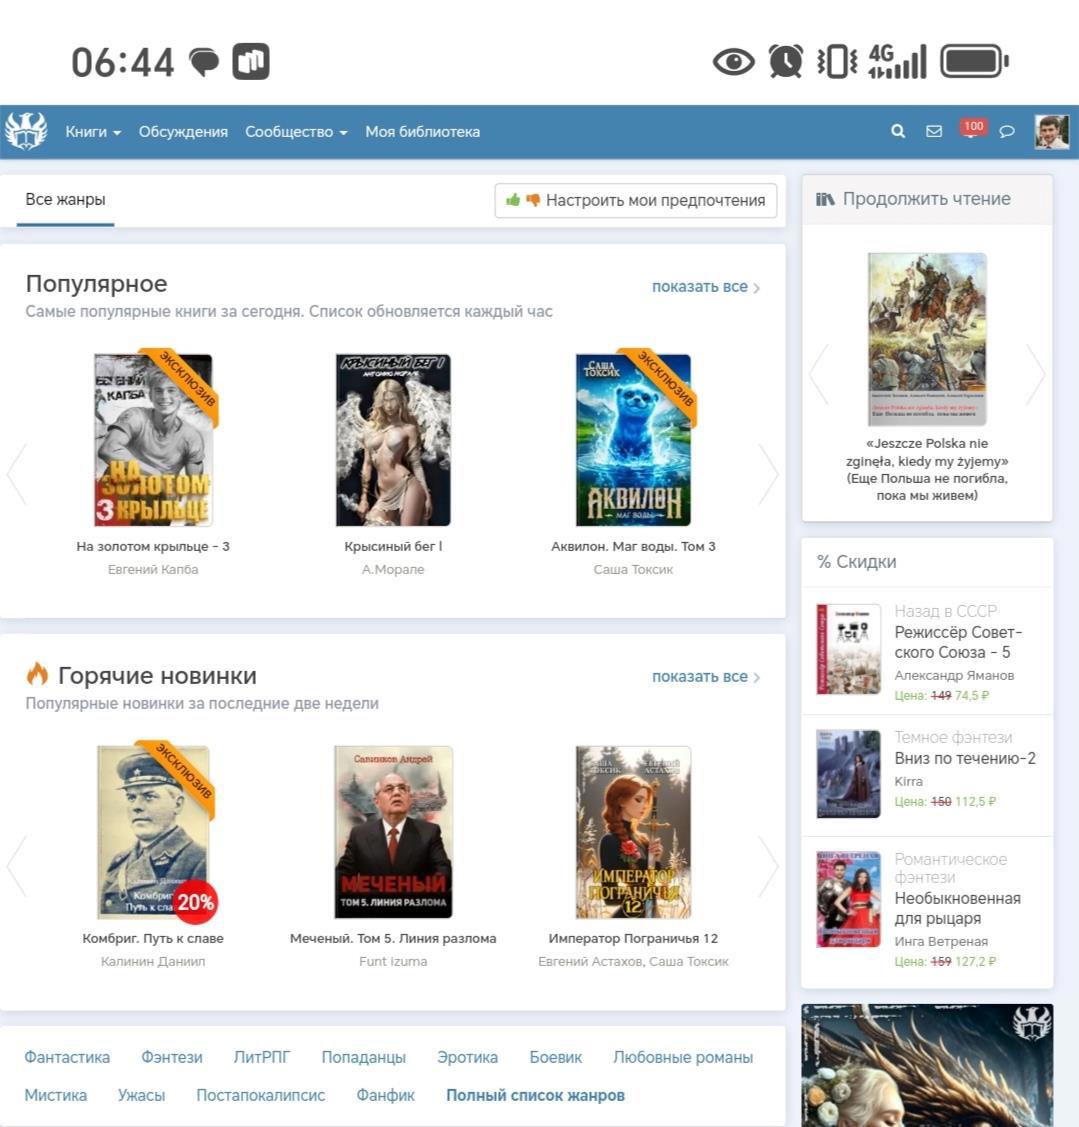The height and width of the screenshot is (1127, 1079).
Task: Show previous books in Популярное carousel
Action: 17,474
